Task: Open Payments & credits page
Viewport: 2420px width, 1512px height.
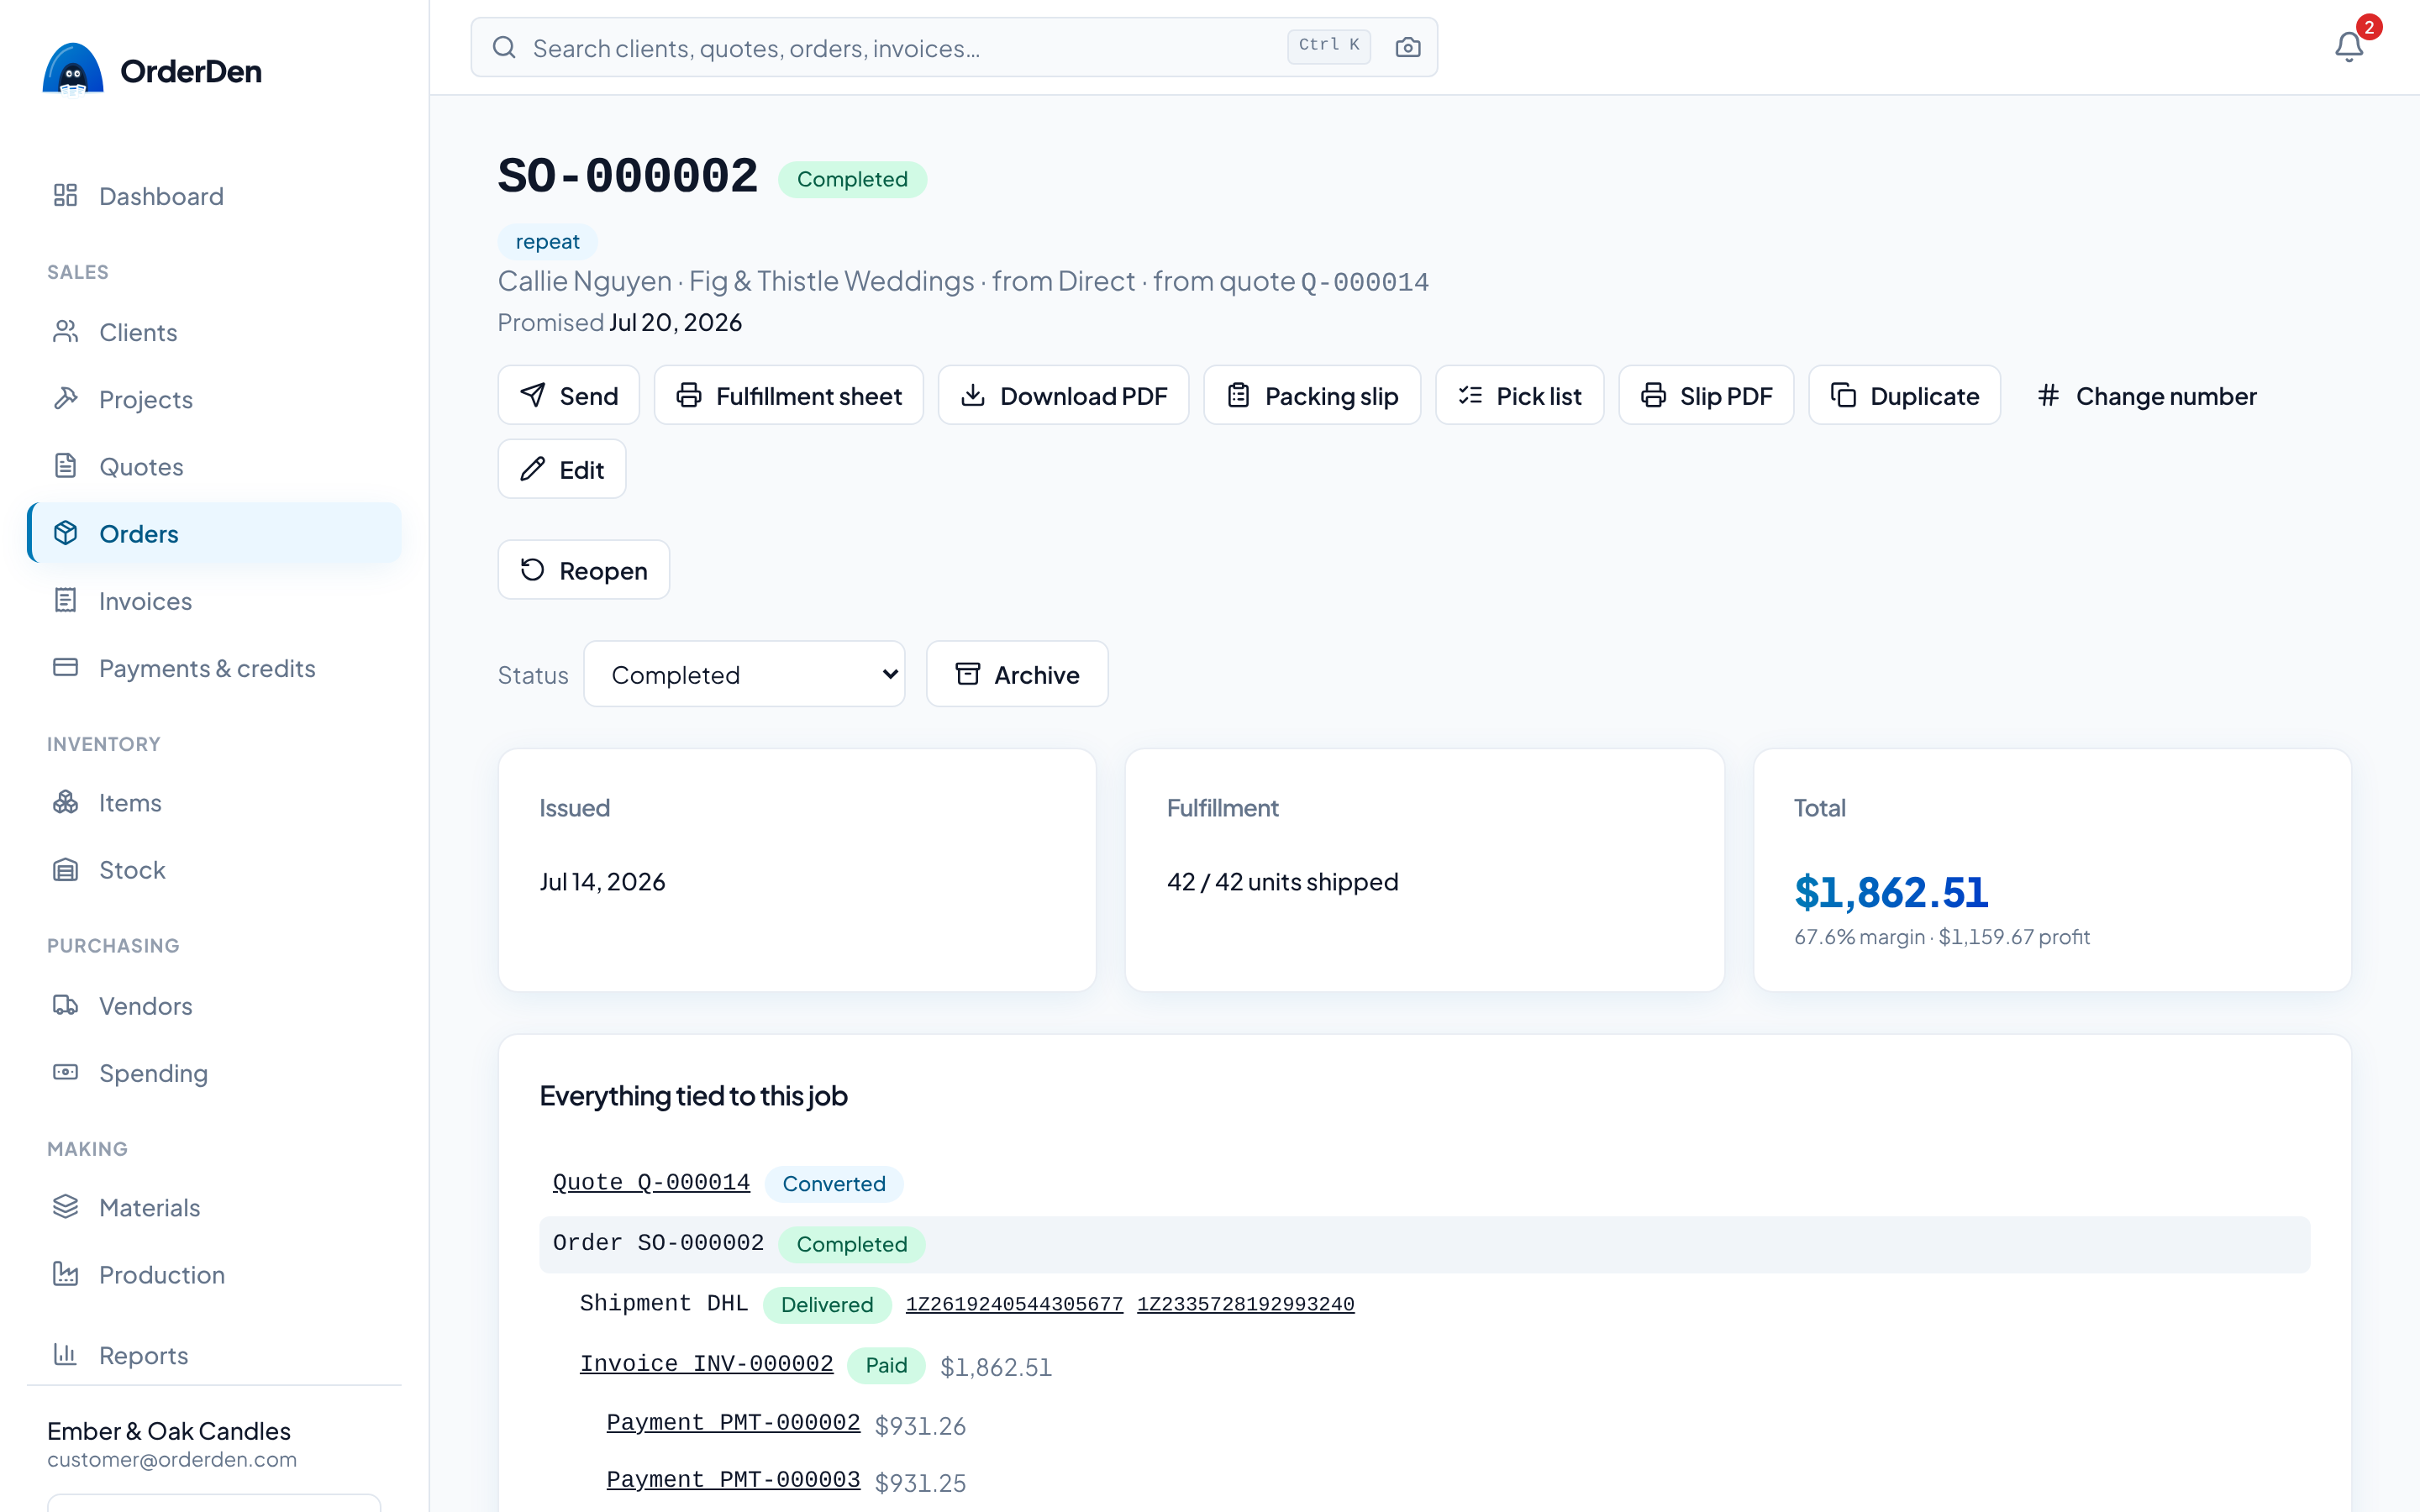Action: pyautogui.click(x=214, y=667)
